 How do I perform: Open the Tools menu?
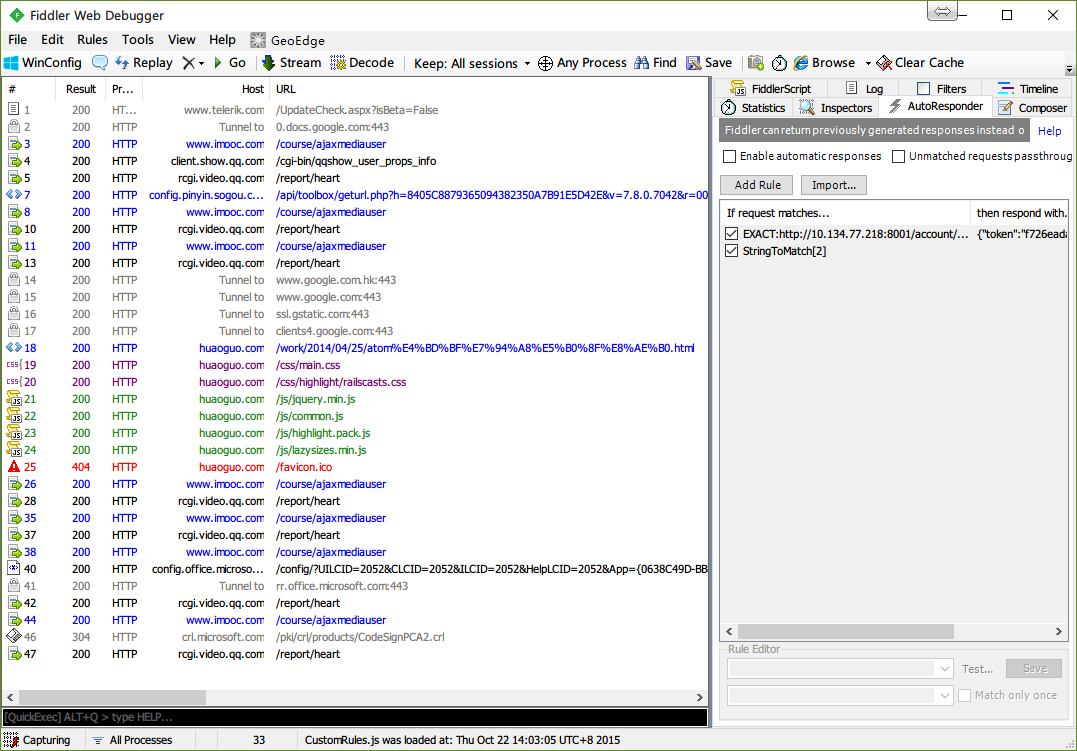pyautogui.click(x=137, y=40)
